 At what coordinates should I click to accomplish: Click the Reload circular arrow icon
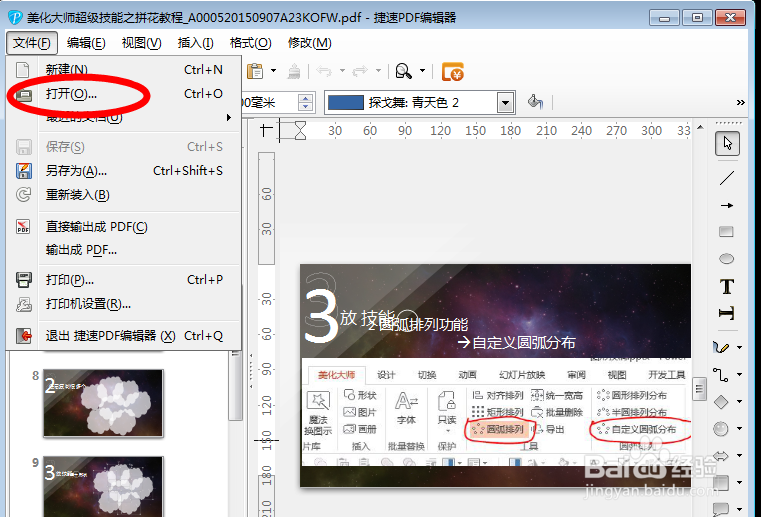coord(23,195)
